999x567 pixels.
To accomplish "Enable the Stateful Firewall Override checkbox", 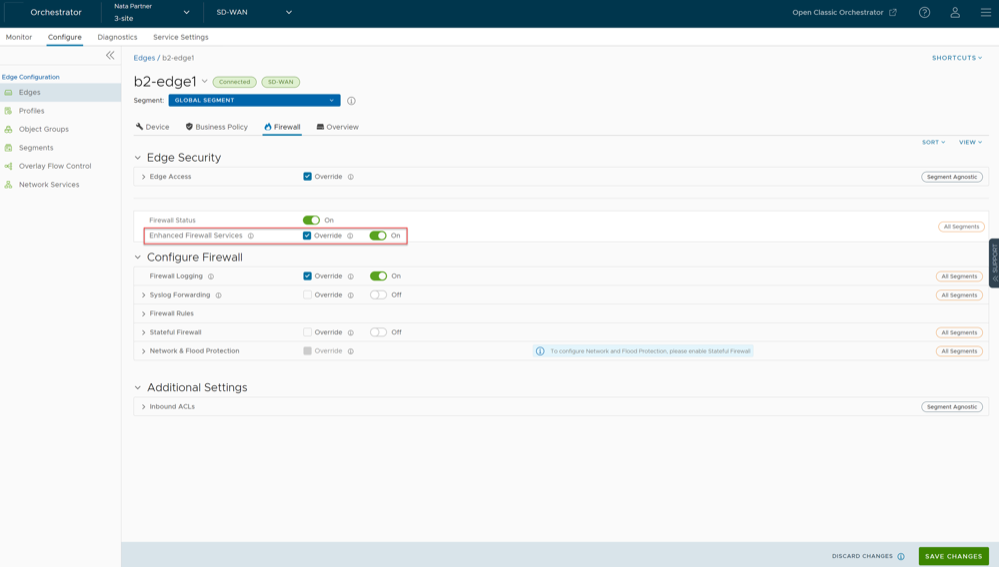I will [307, 332].
